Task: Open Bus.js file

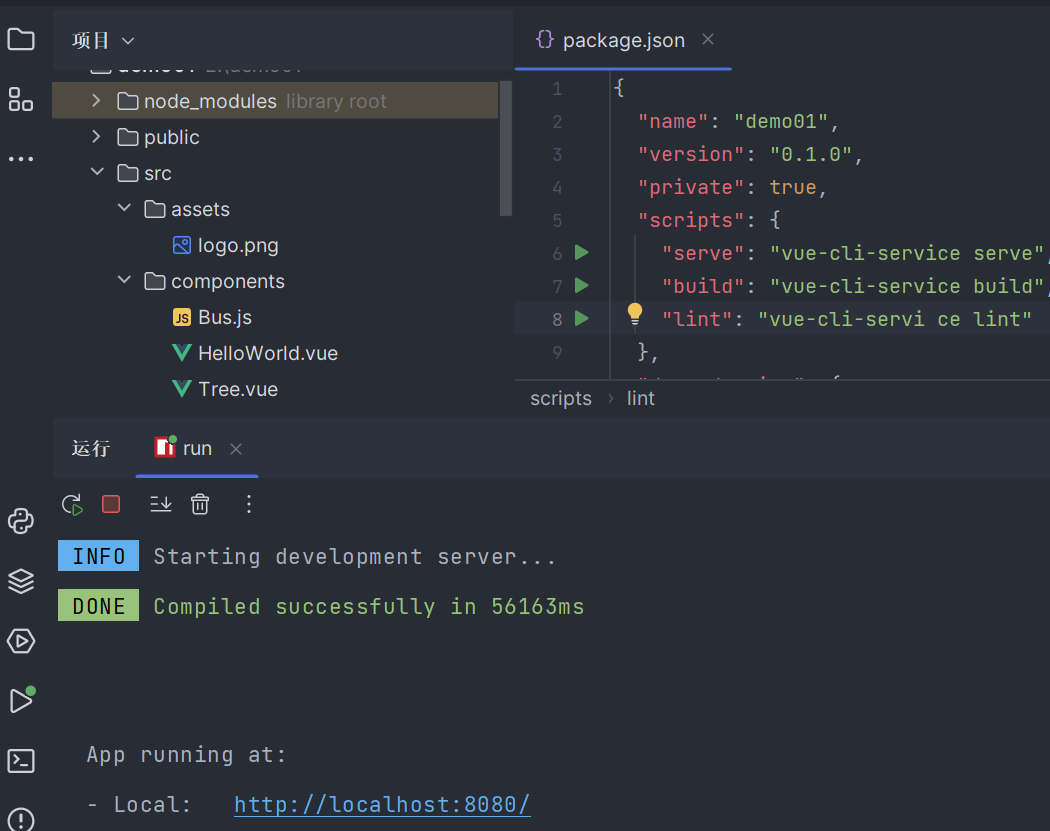Action: [225, 317]
